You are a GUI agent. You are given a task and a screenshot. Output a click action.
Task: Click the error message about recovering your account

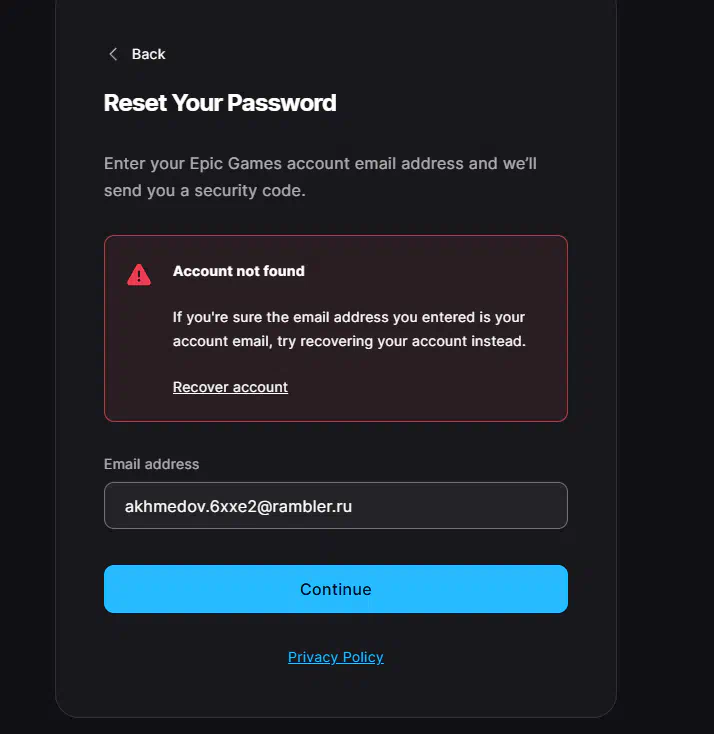(x=349, y=329)
